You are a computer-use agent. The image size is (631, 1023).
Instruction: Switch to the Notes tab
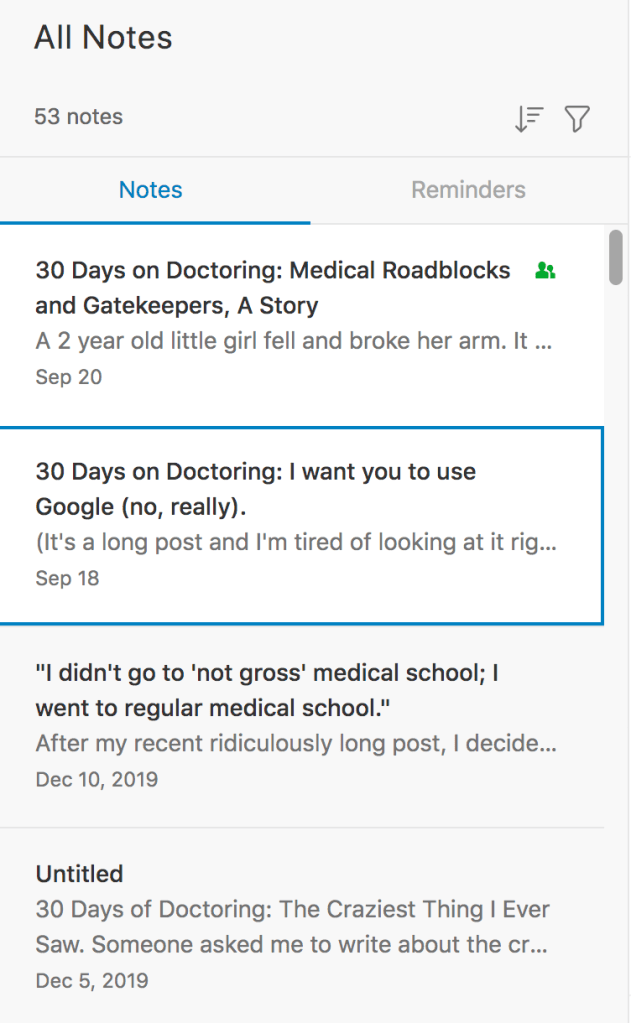[x=151, y=190]
